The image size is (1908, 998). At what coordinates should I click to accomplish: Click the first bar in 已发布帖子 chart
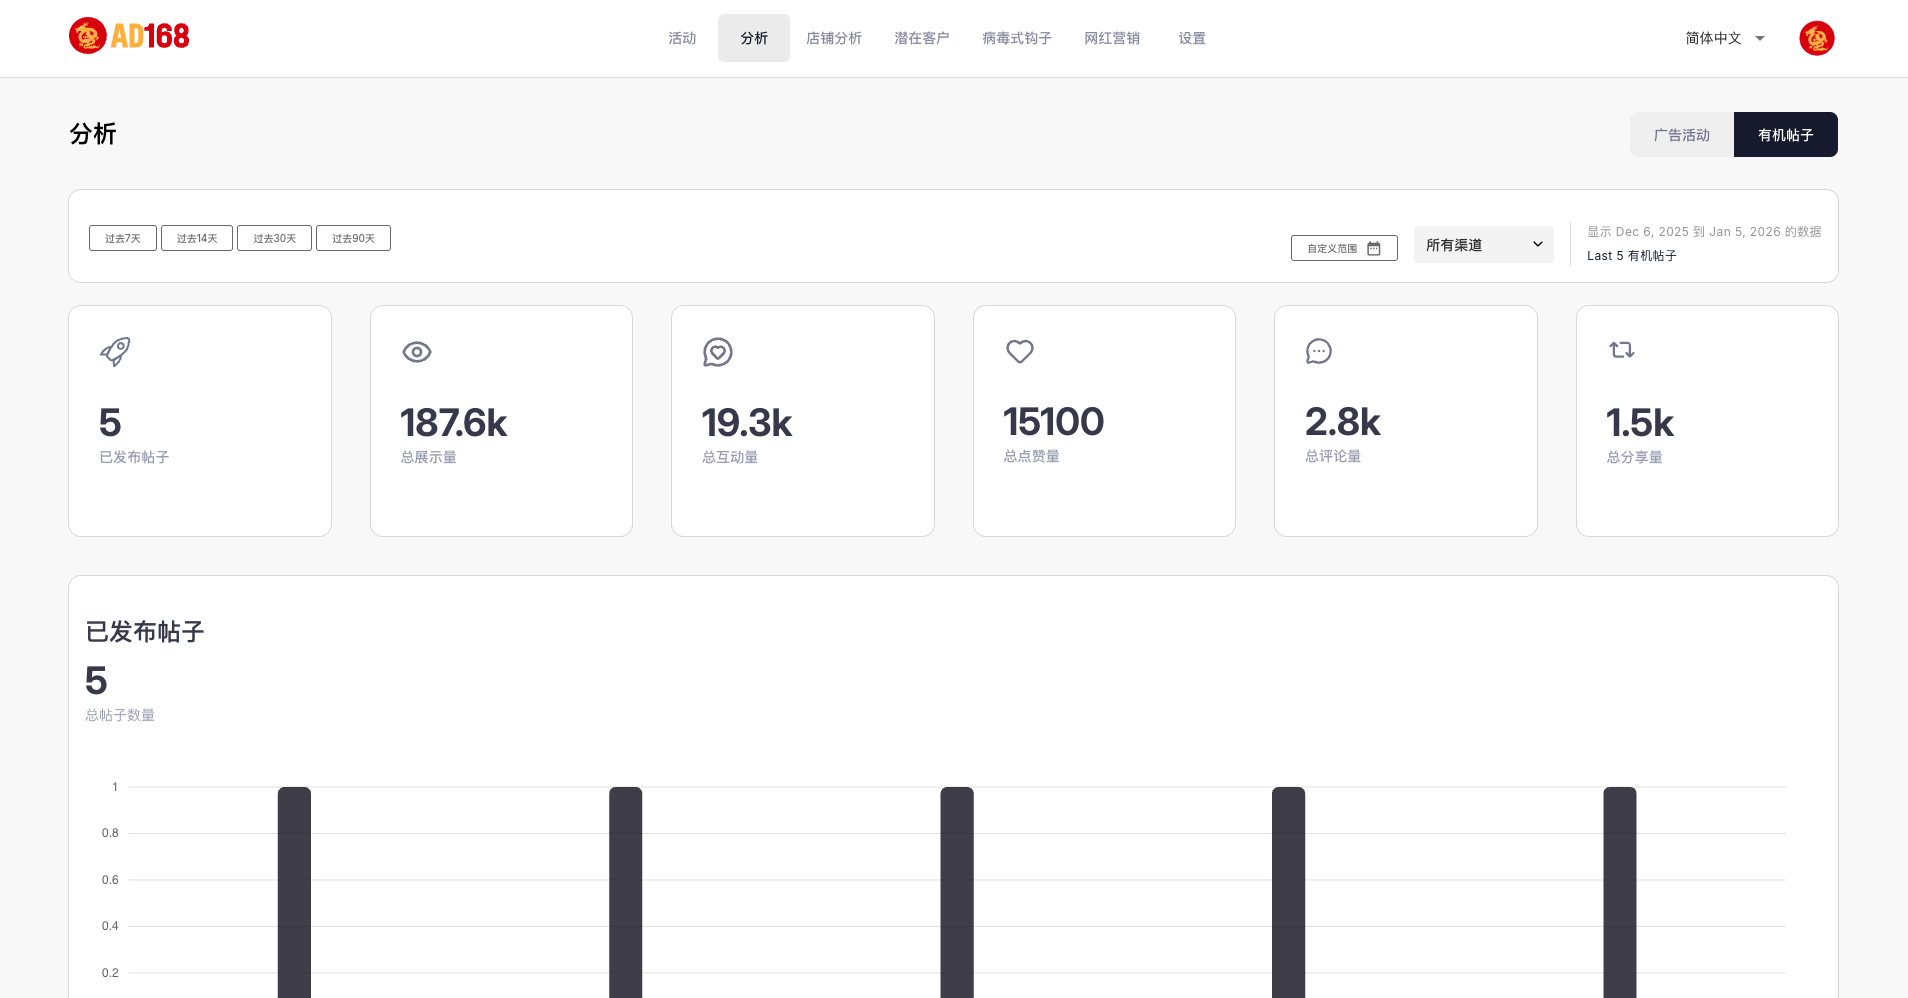[x=294, y=892]
